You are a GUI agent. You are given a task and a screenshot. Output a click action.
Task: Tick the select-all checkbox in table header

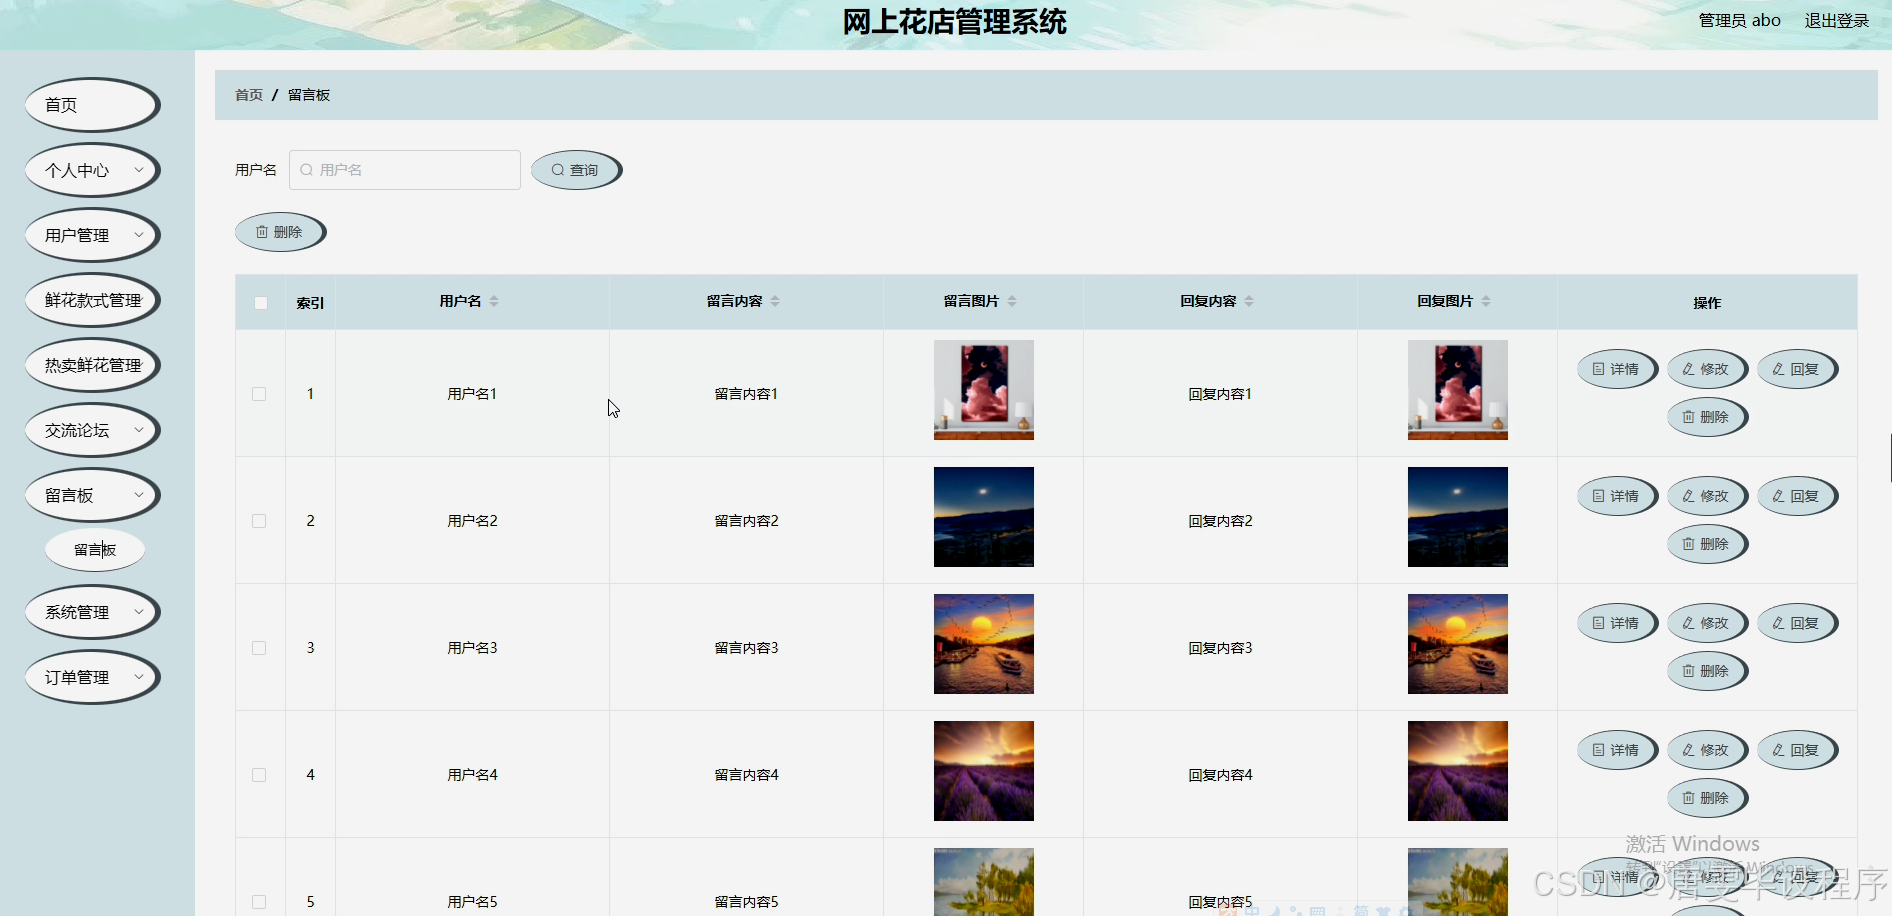(261, 303)
